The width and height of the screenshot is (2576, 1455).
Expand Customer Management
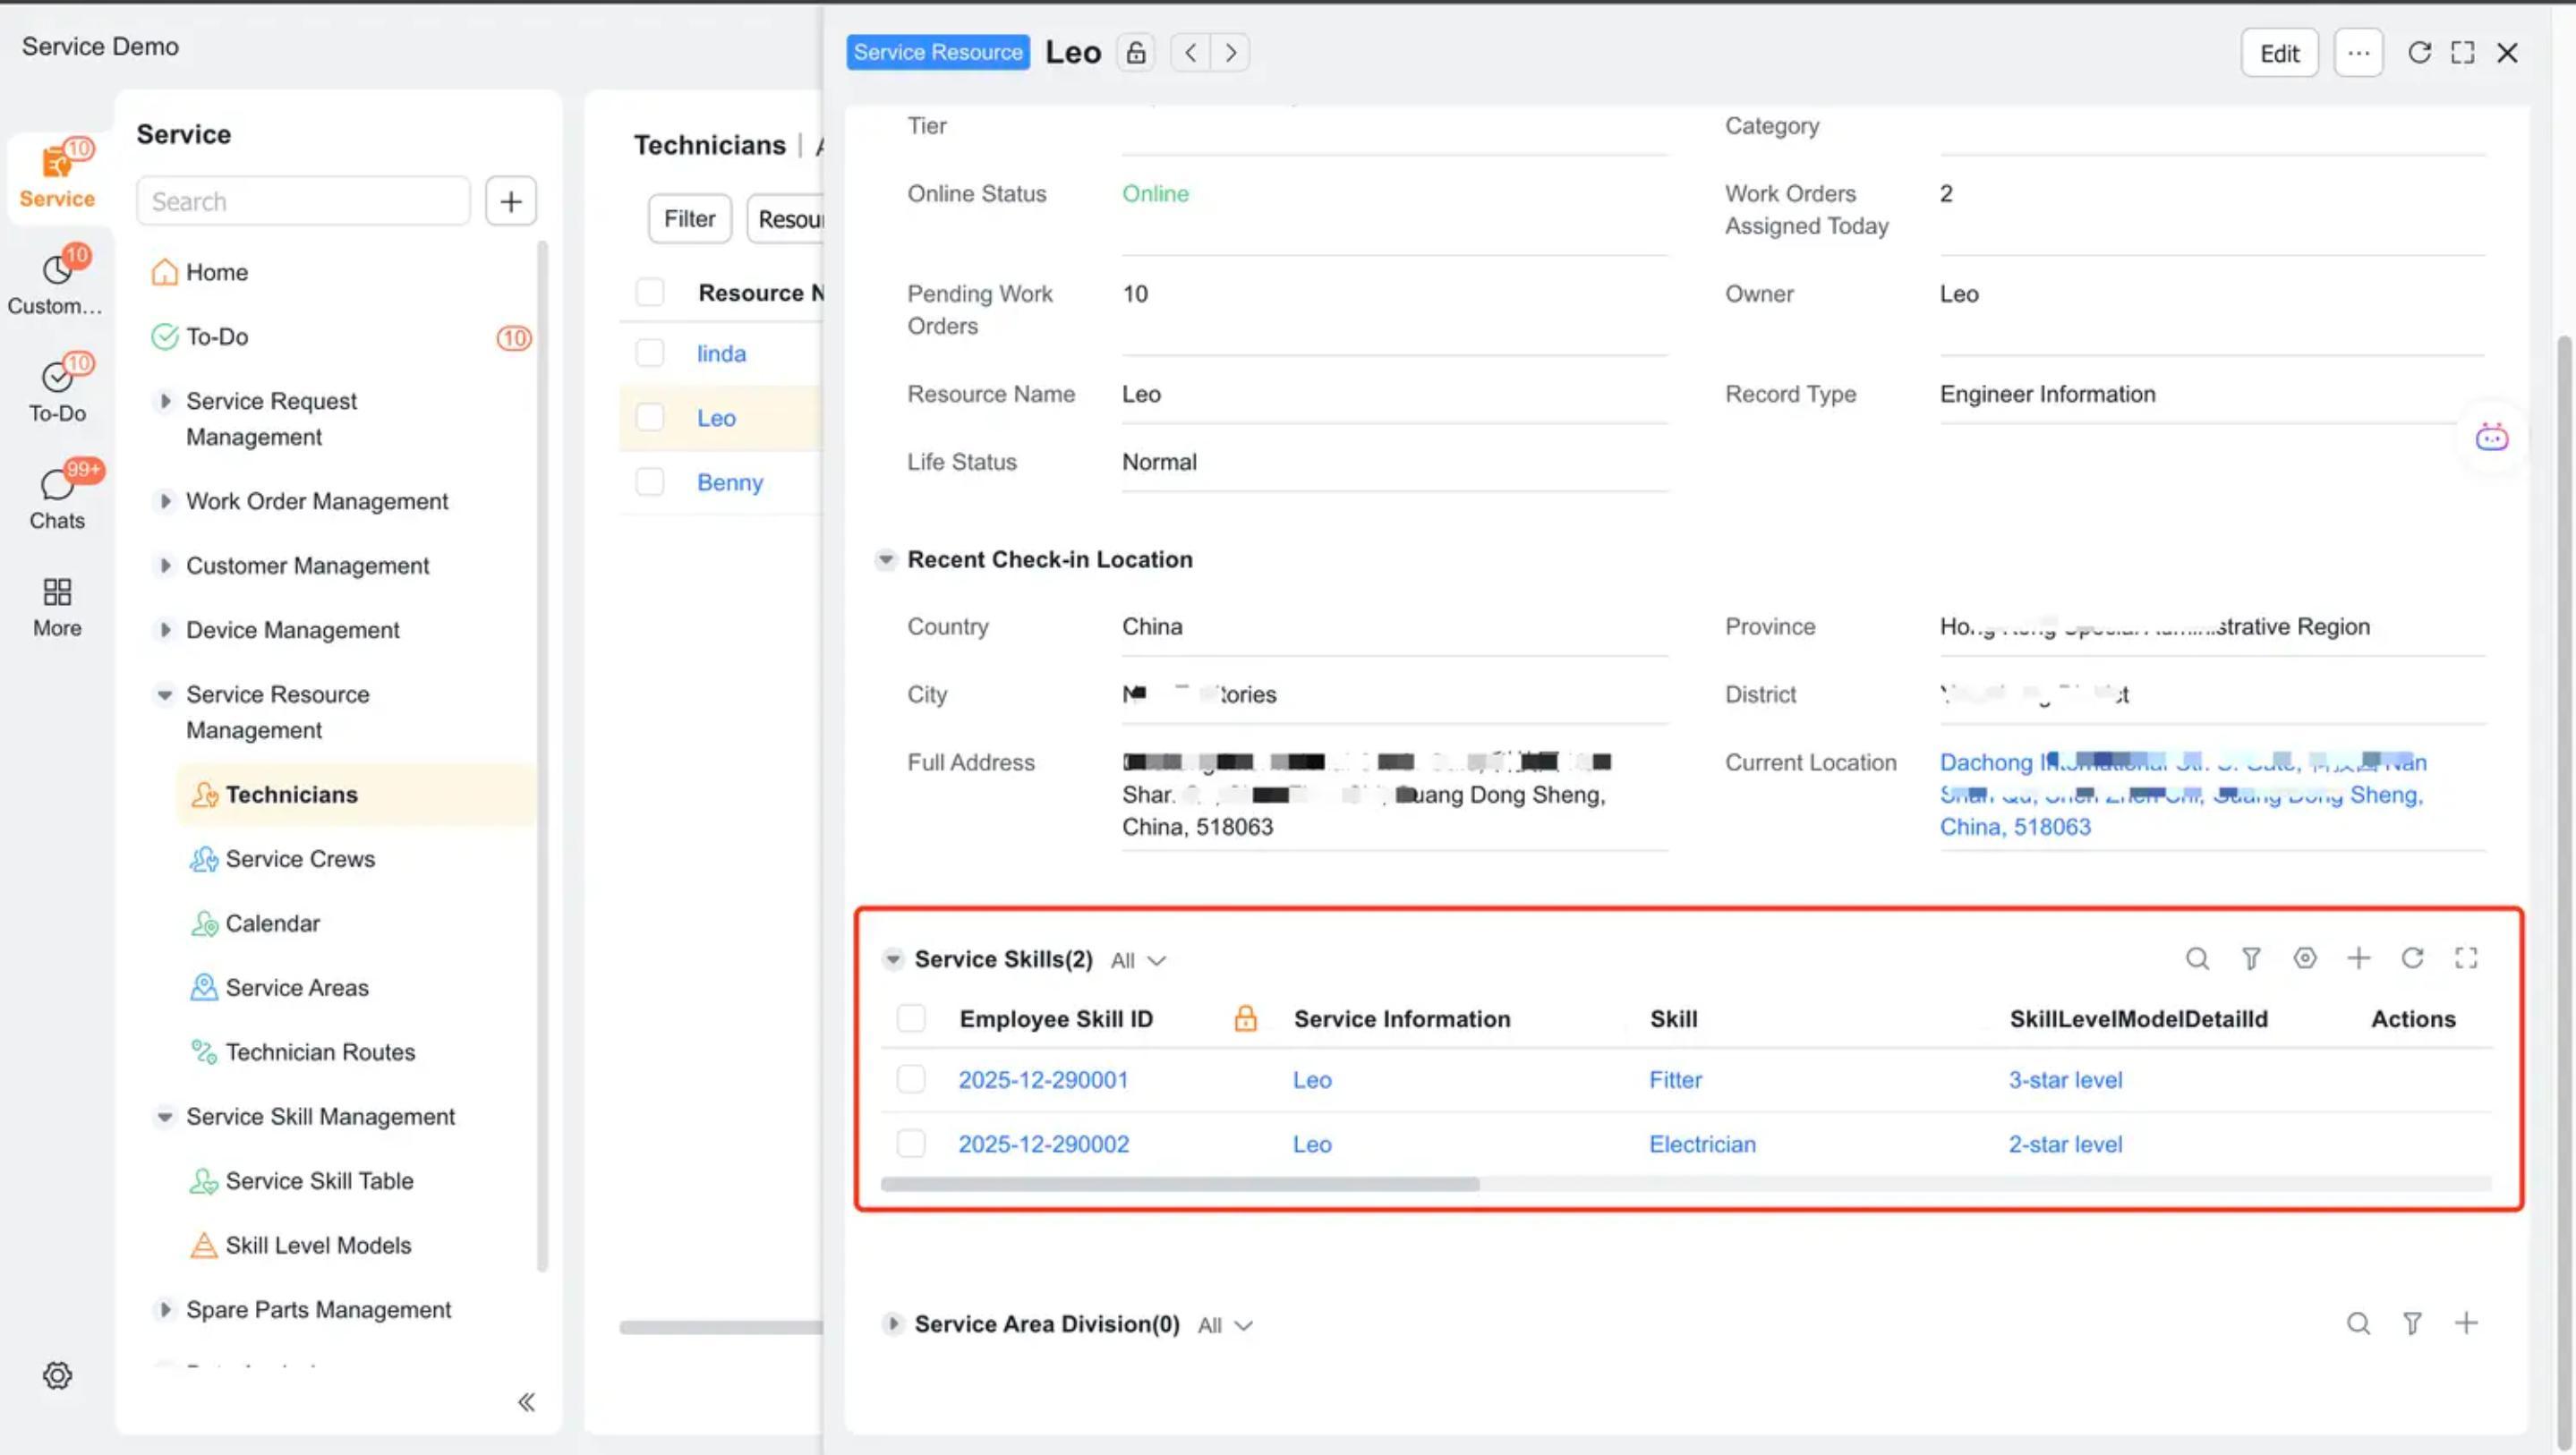click(165, 566)
